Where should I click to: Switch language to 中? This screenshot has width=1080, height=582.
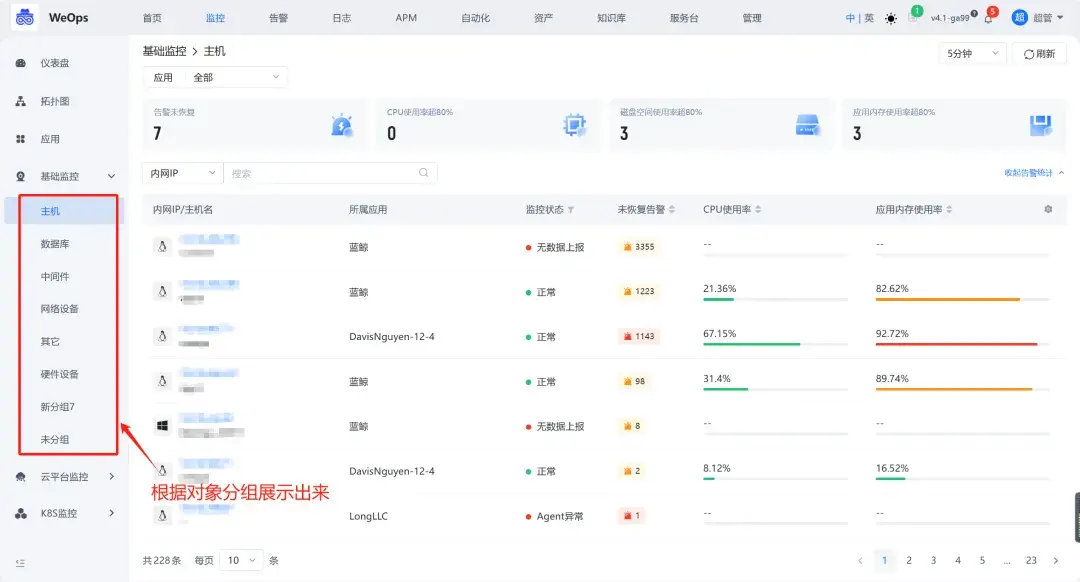point(850,18)
